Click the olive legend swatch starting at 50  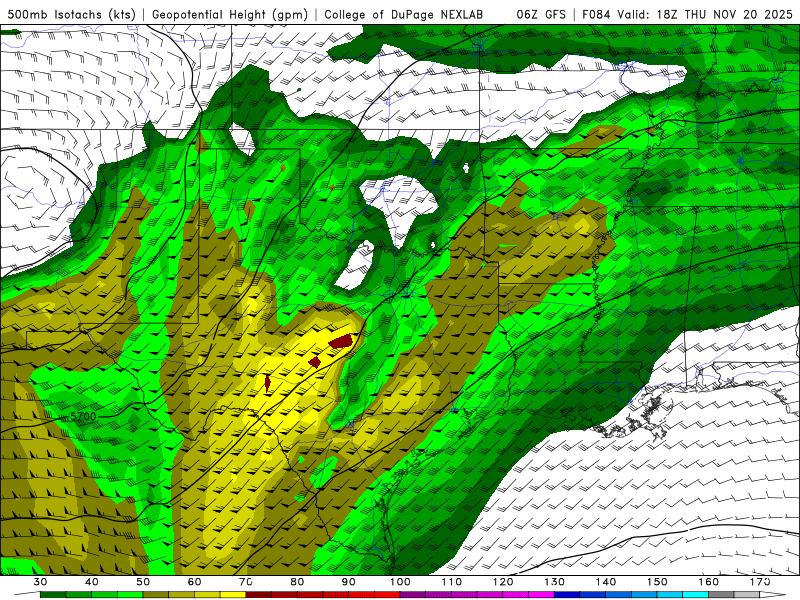point(156,595)
